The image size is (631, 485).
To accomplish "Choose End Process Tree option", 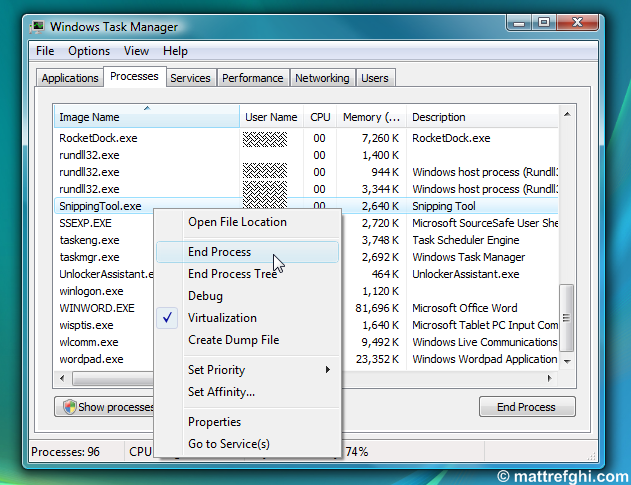I will point(247,274).
